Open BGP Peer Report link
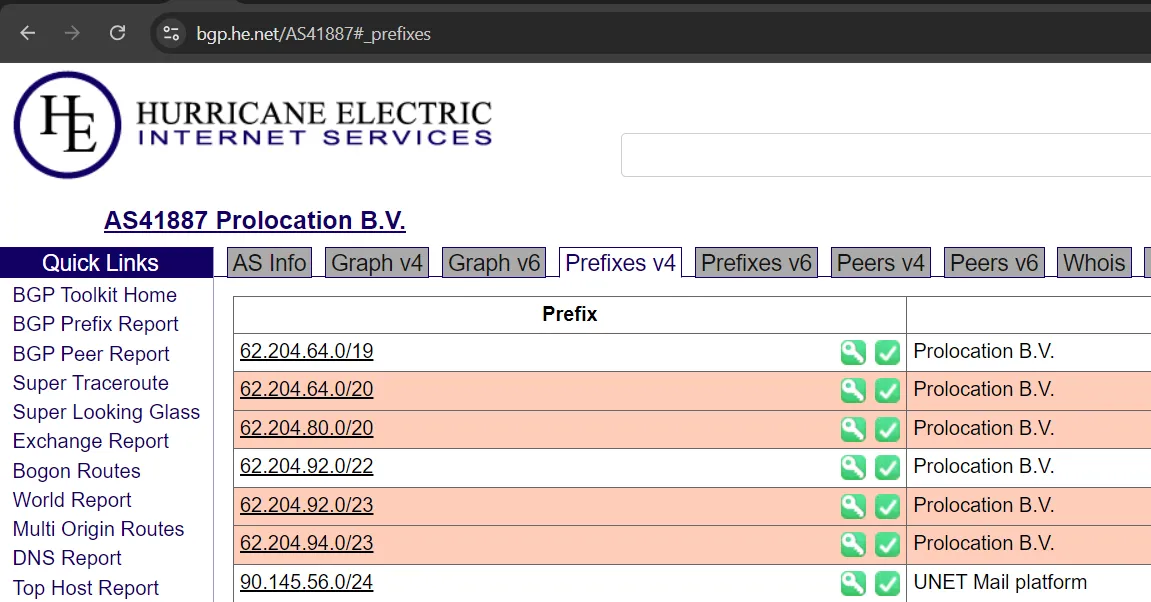Viewport: 1151px width, 602px height. pos(91,354)
